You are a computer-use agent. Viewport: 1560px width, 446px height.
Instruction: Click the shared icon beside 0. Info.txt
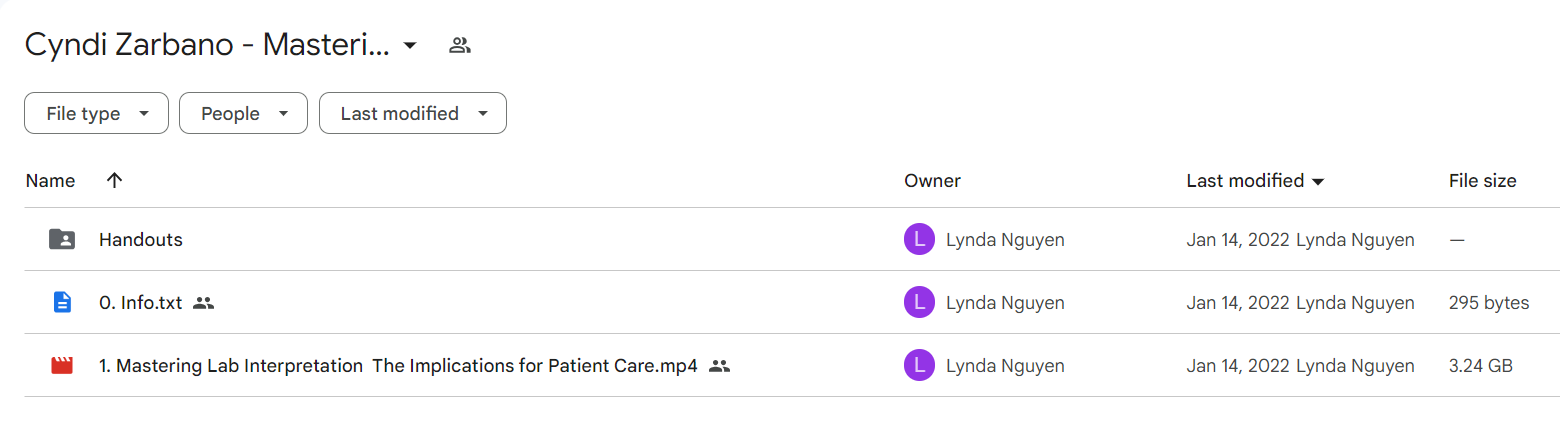(x=204, y=302)
